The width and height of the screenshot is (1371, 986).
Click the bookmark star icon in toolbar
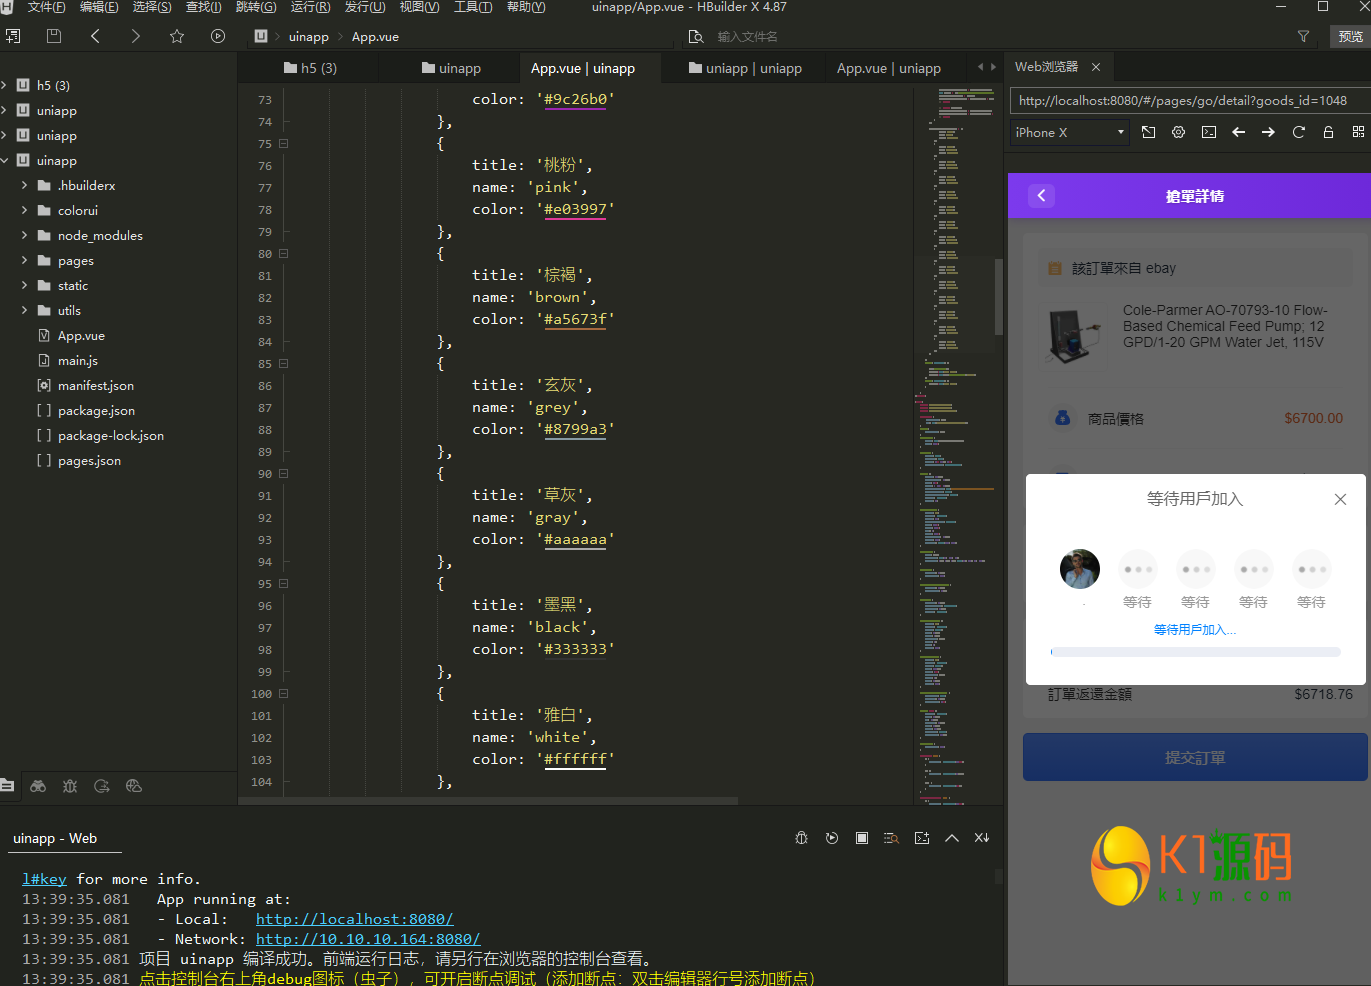177,36
